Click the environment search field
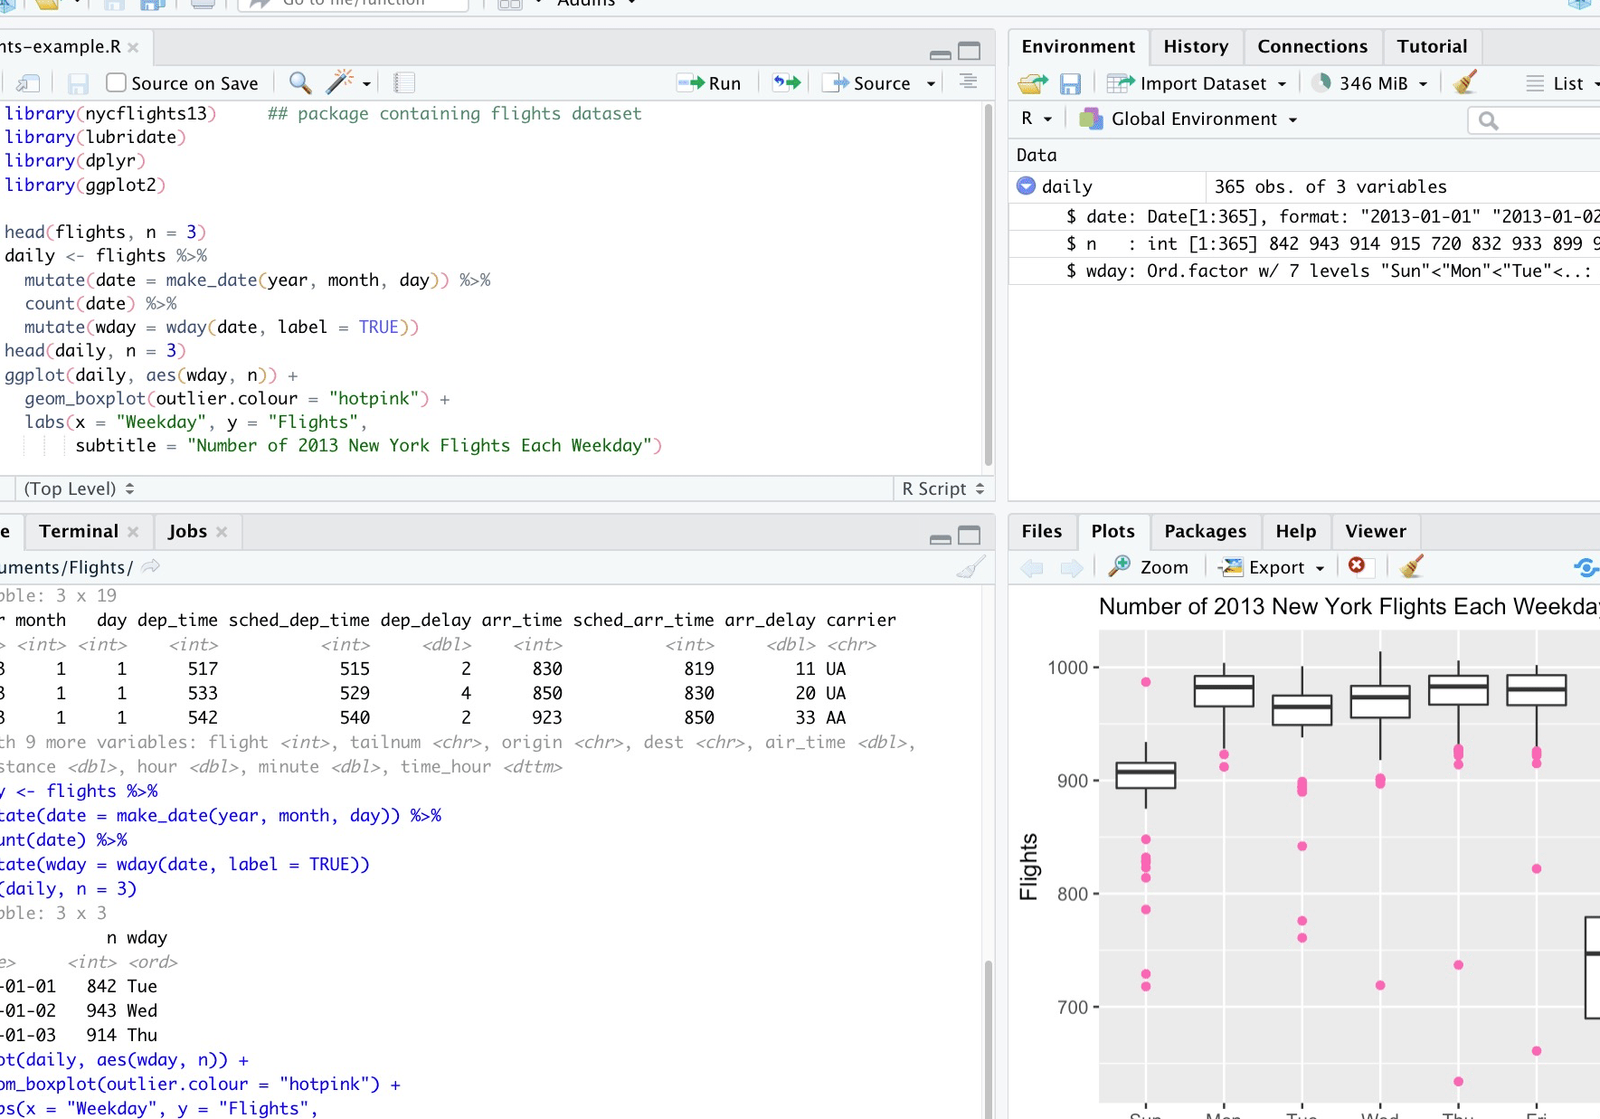1600x1119 pixels. click(x=1545, y=120)
